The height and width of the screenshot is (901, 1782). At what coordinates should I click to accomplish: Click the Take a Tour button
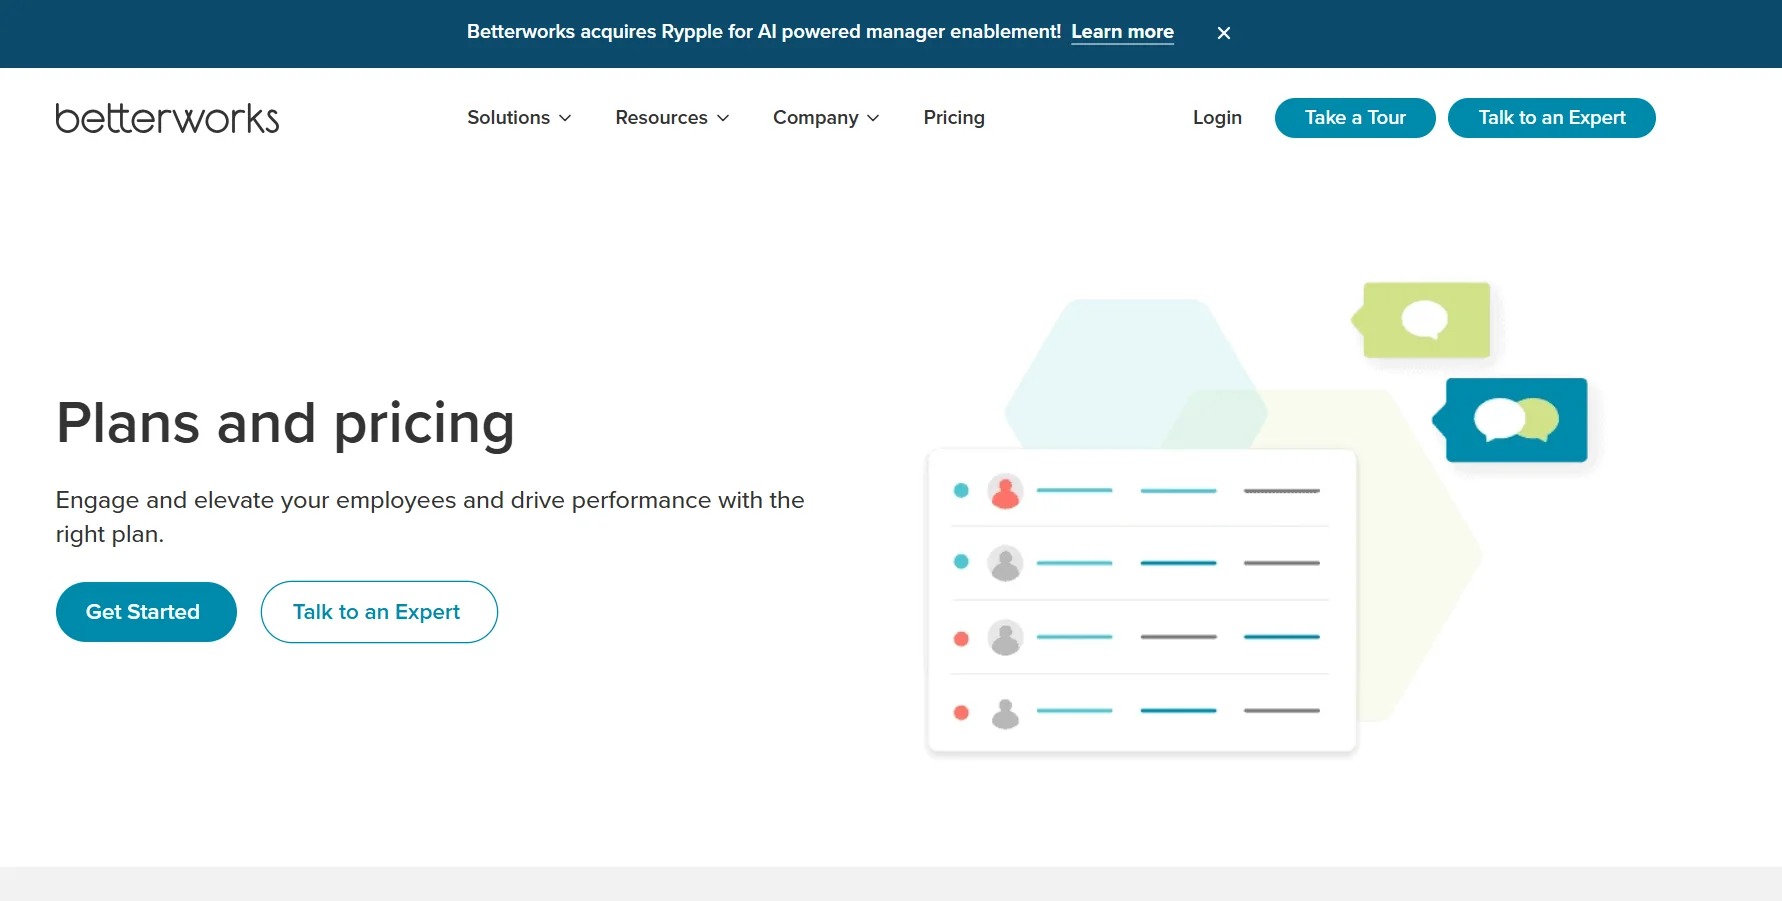1355,118
